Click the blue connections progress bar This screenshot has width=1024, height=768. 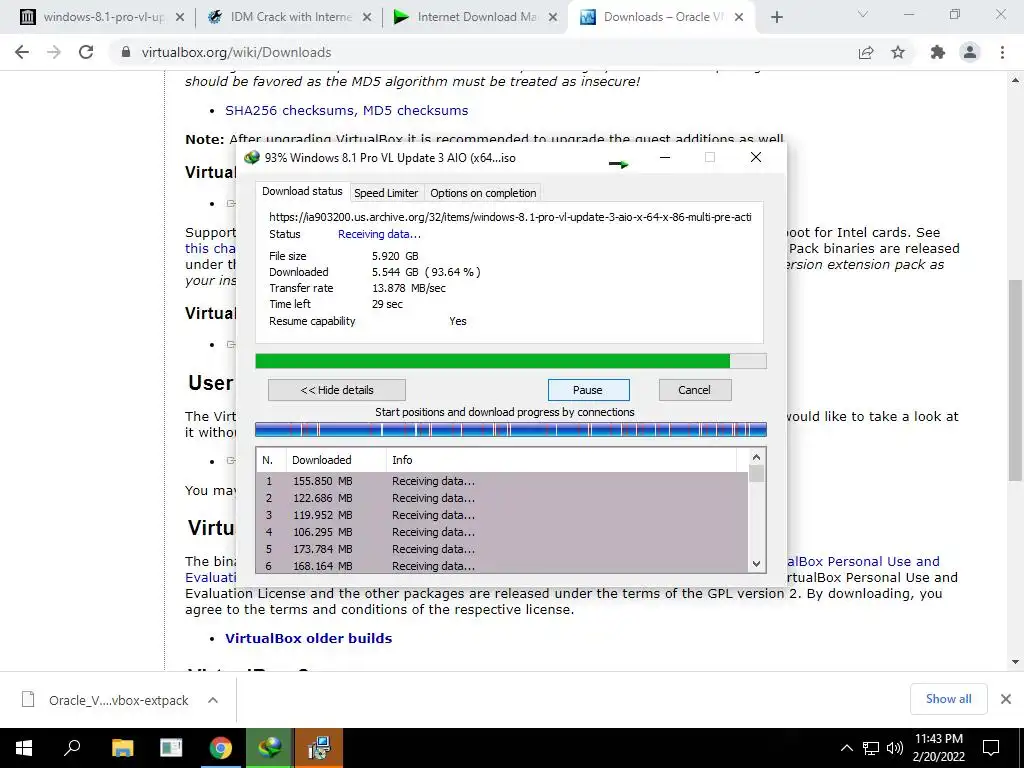(x=511, y=429)
